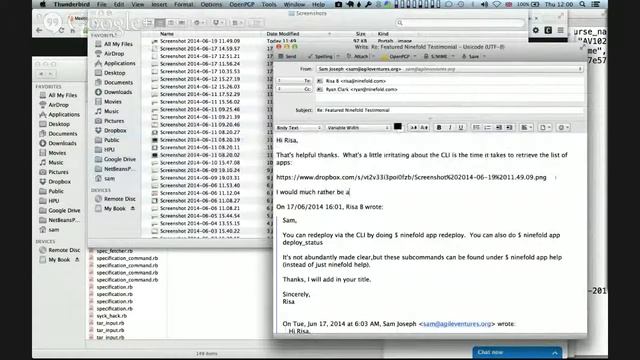The width and height of the screenshot is (640, 360).
Task: Open the Save dropdown arrow
Action: (484, 56)
